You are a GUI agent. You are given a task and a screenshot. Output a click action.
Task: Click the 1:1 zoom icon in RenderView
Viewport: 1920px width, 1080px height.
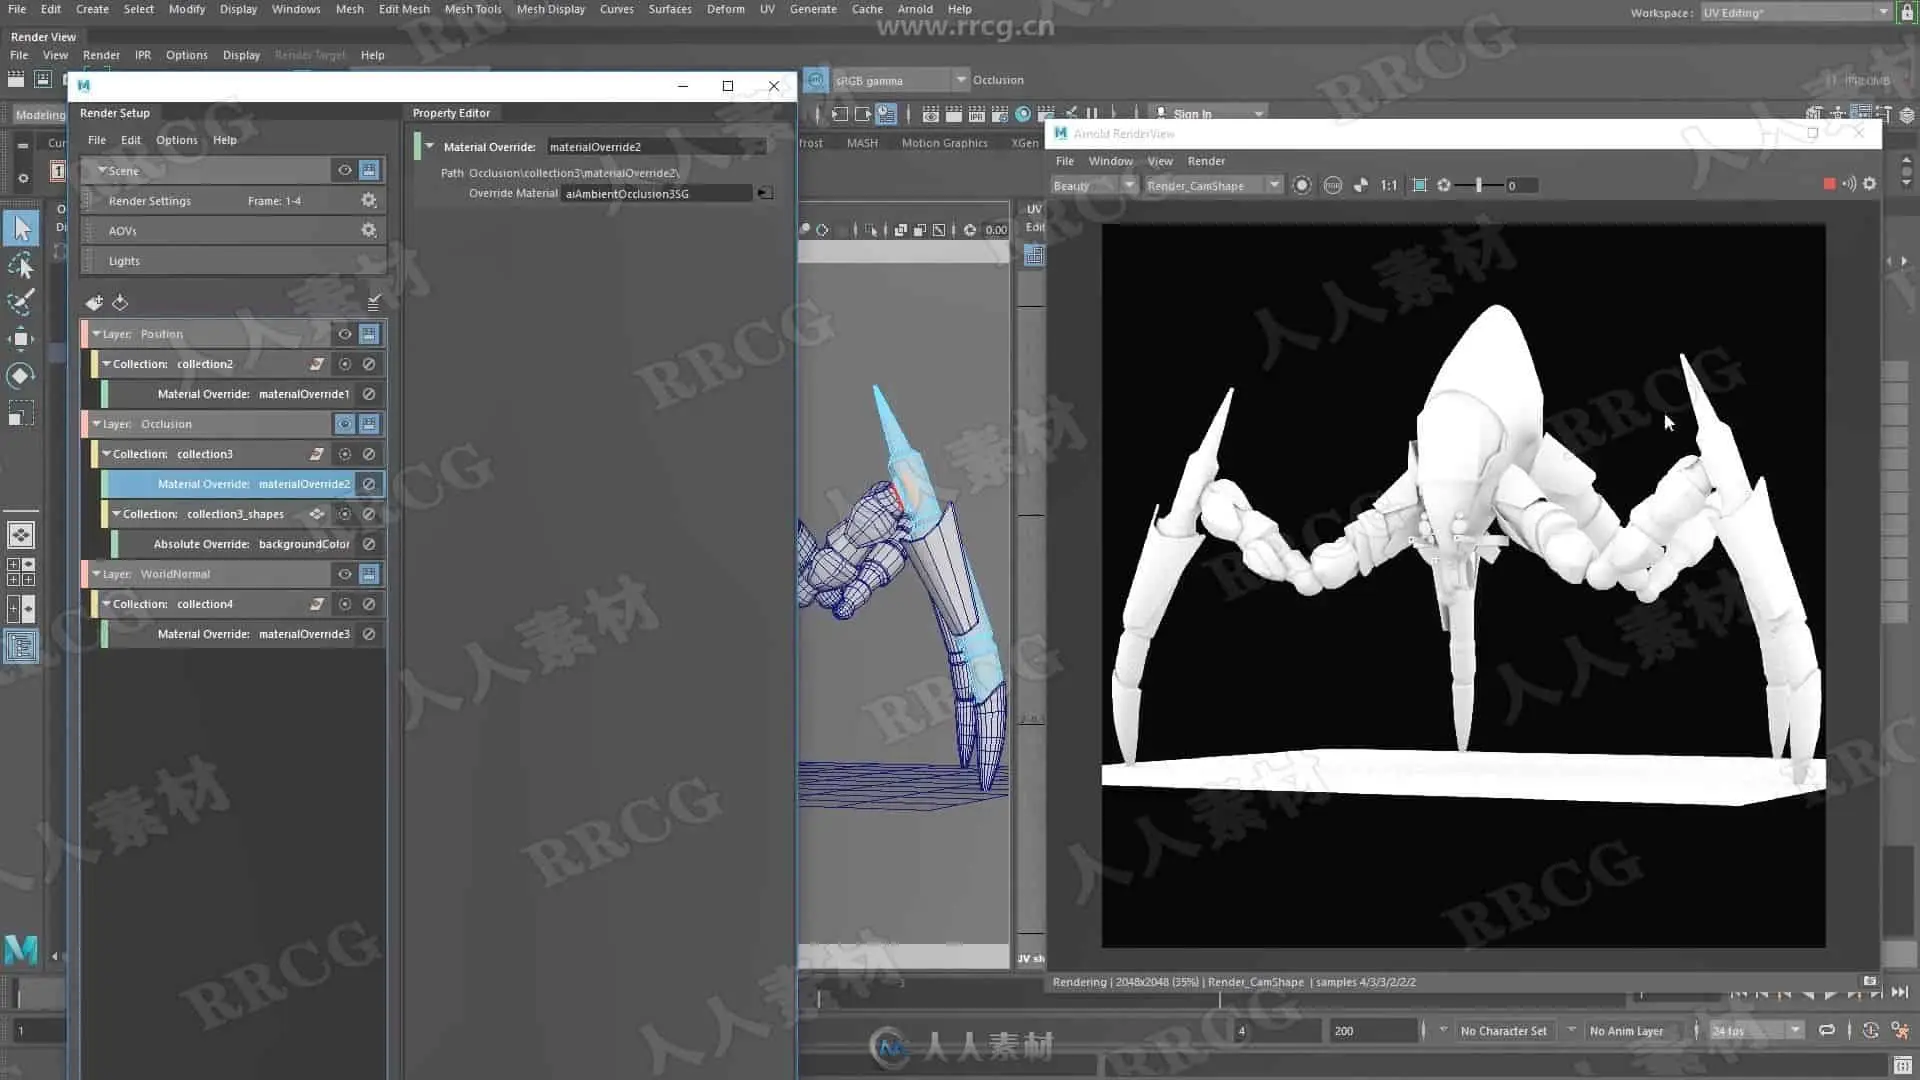[x=1389, y=185]
